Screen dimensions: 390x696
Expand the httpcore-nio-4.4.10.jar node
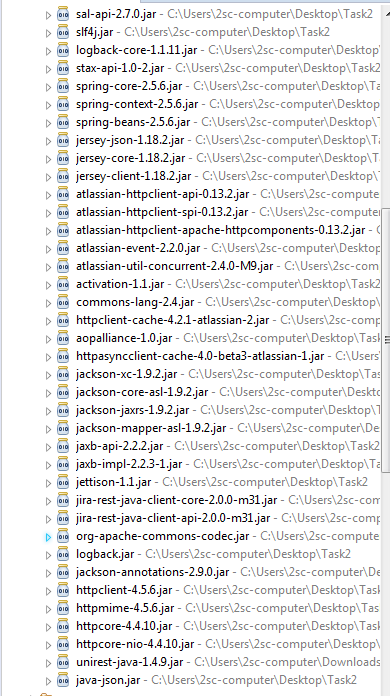point(48,645)
